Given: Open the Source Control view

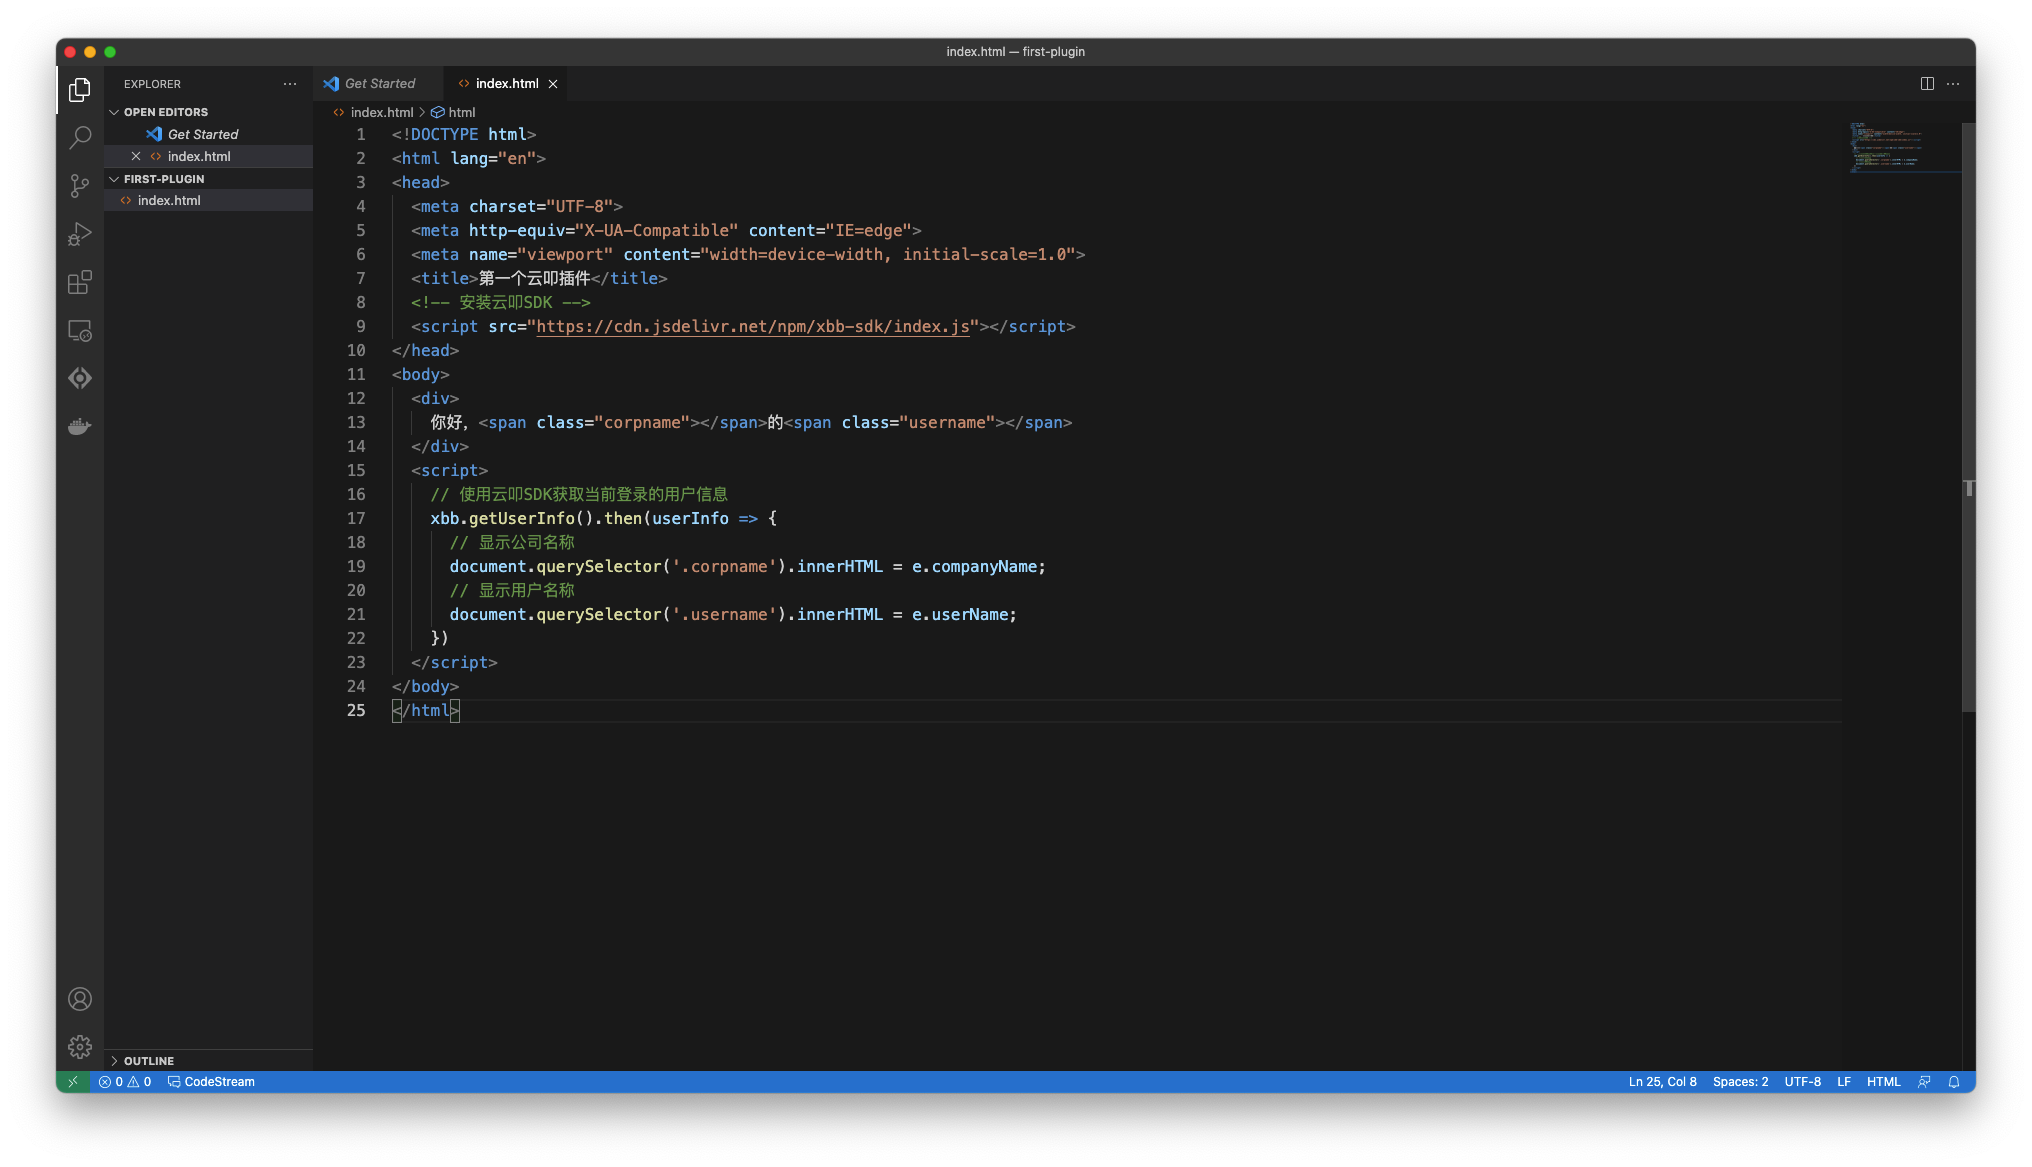Looking at the screenshot, I should click(x=80, y=185).
